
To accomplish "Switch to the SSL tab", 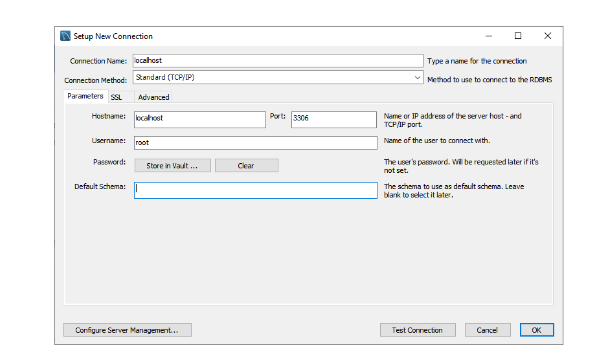I will point(116,97).
